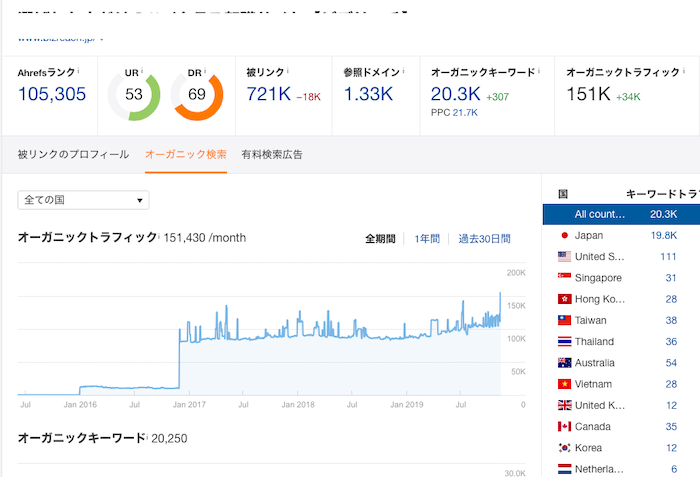Click the Jan 2017 axis label
Image resolution: width=700 pixels, height=477 pixels.
189,405
